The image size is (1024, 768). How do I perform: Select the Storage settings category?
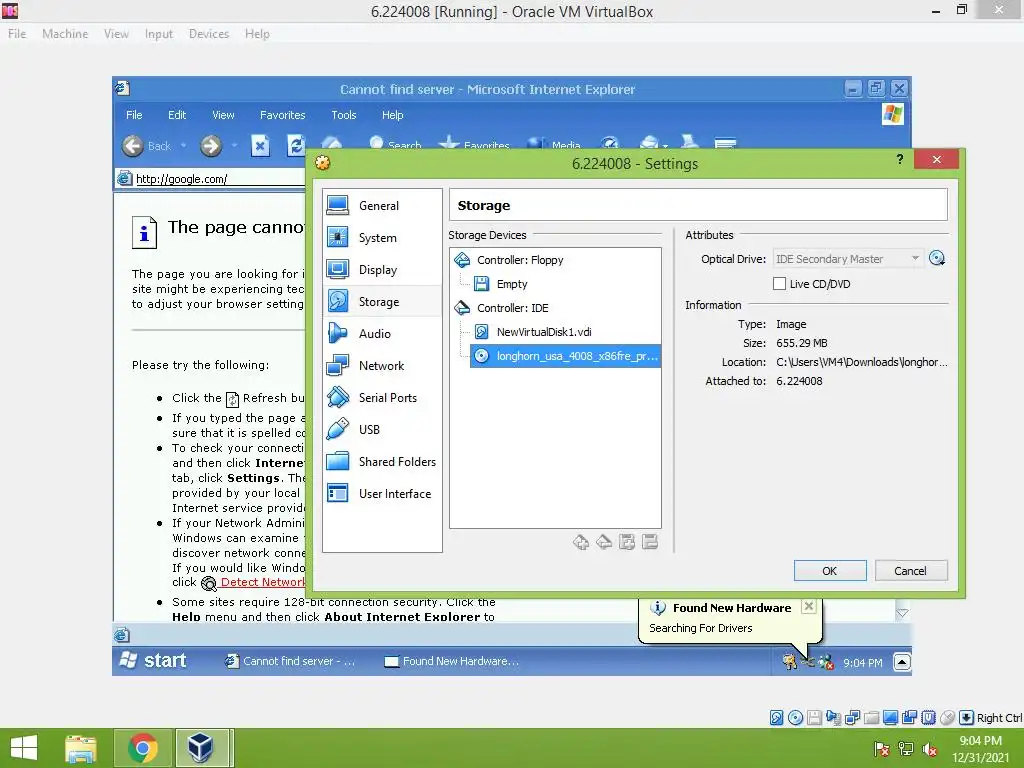pos(382,302)
